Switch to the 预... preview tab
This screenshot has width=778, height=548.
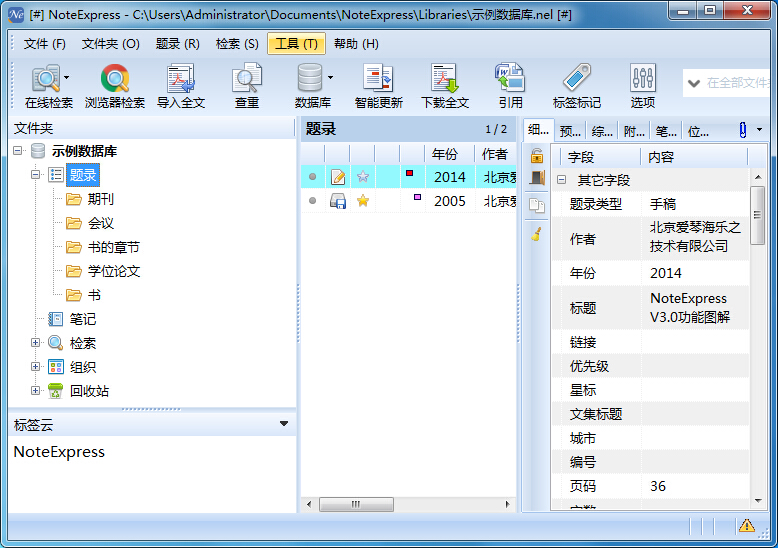570,132
